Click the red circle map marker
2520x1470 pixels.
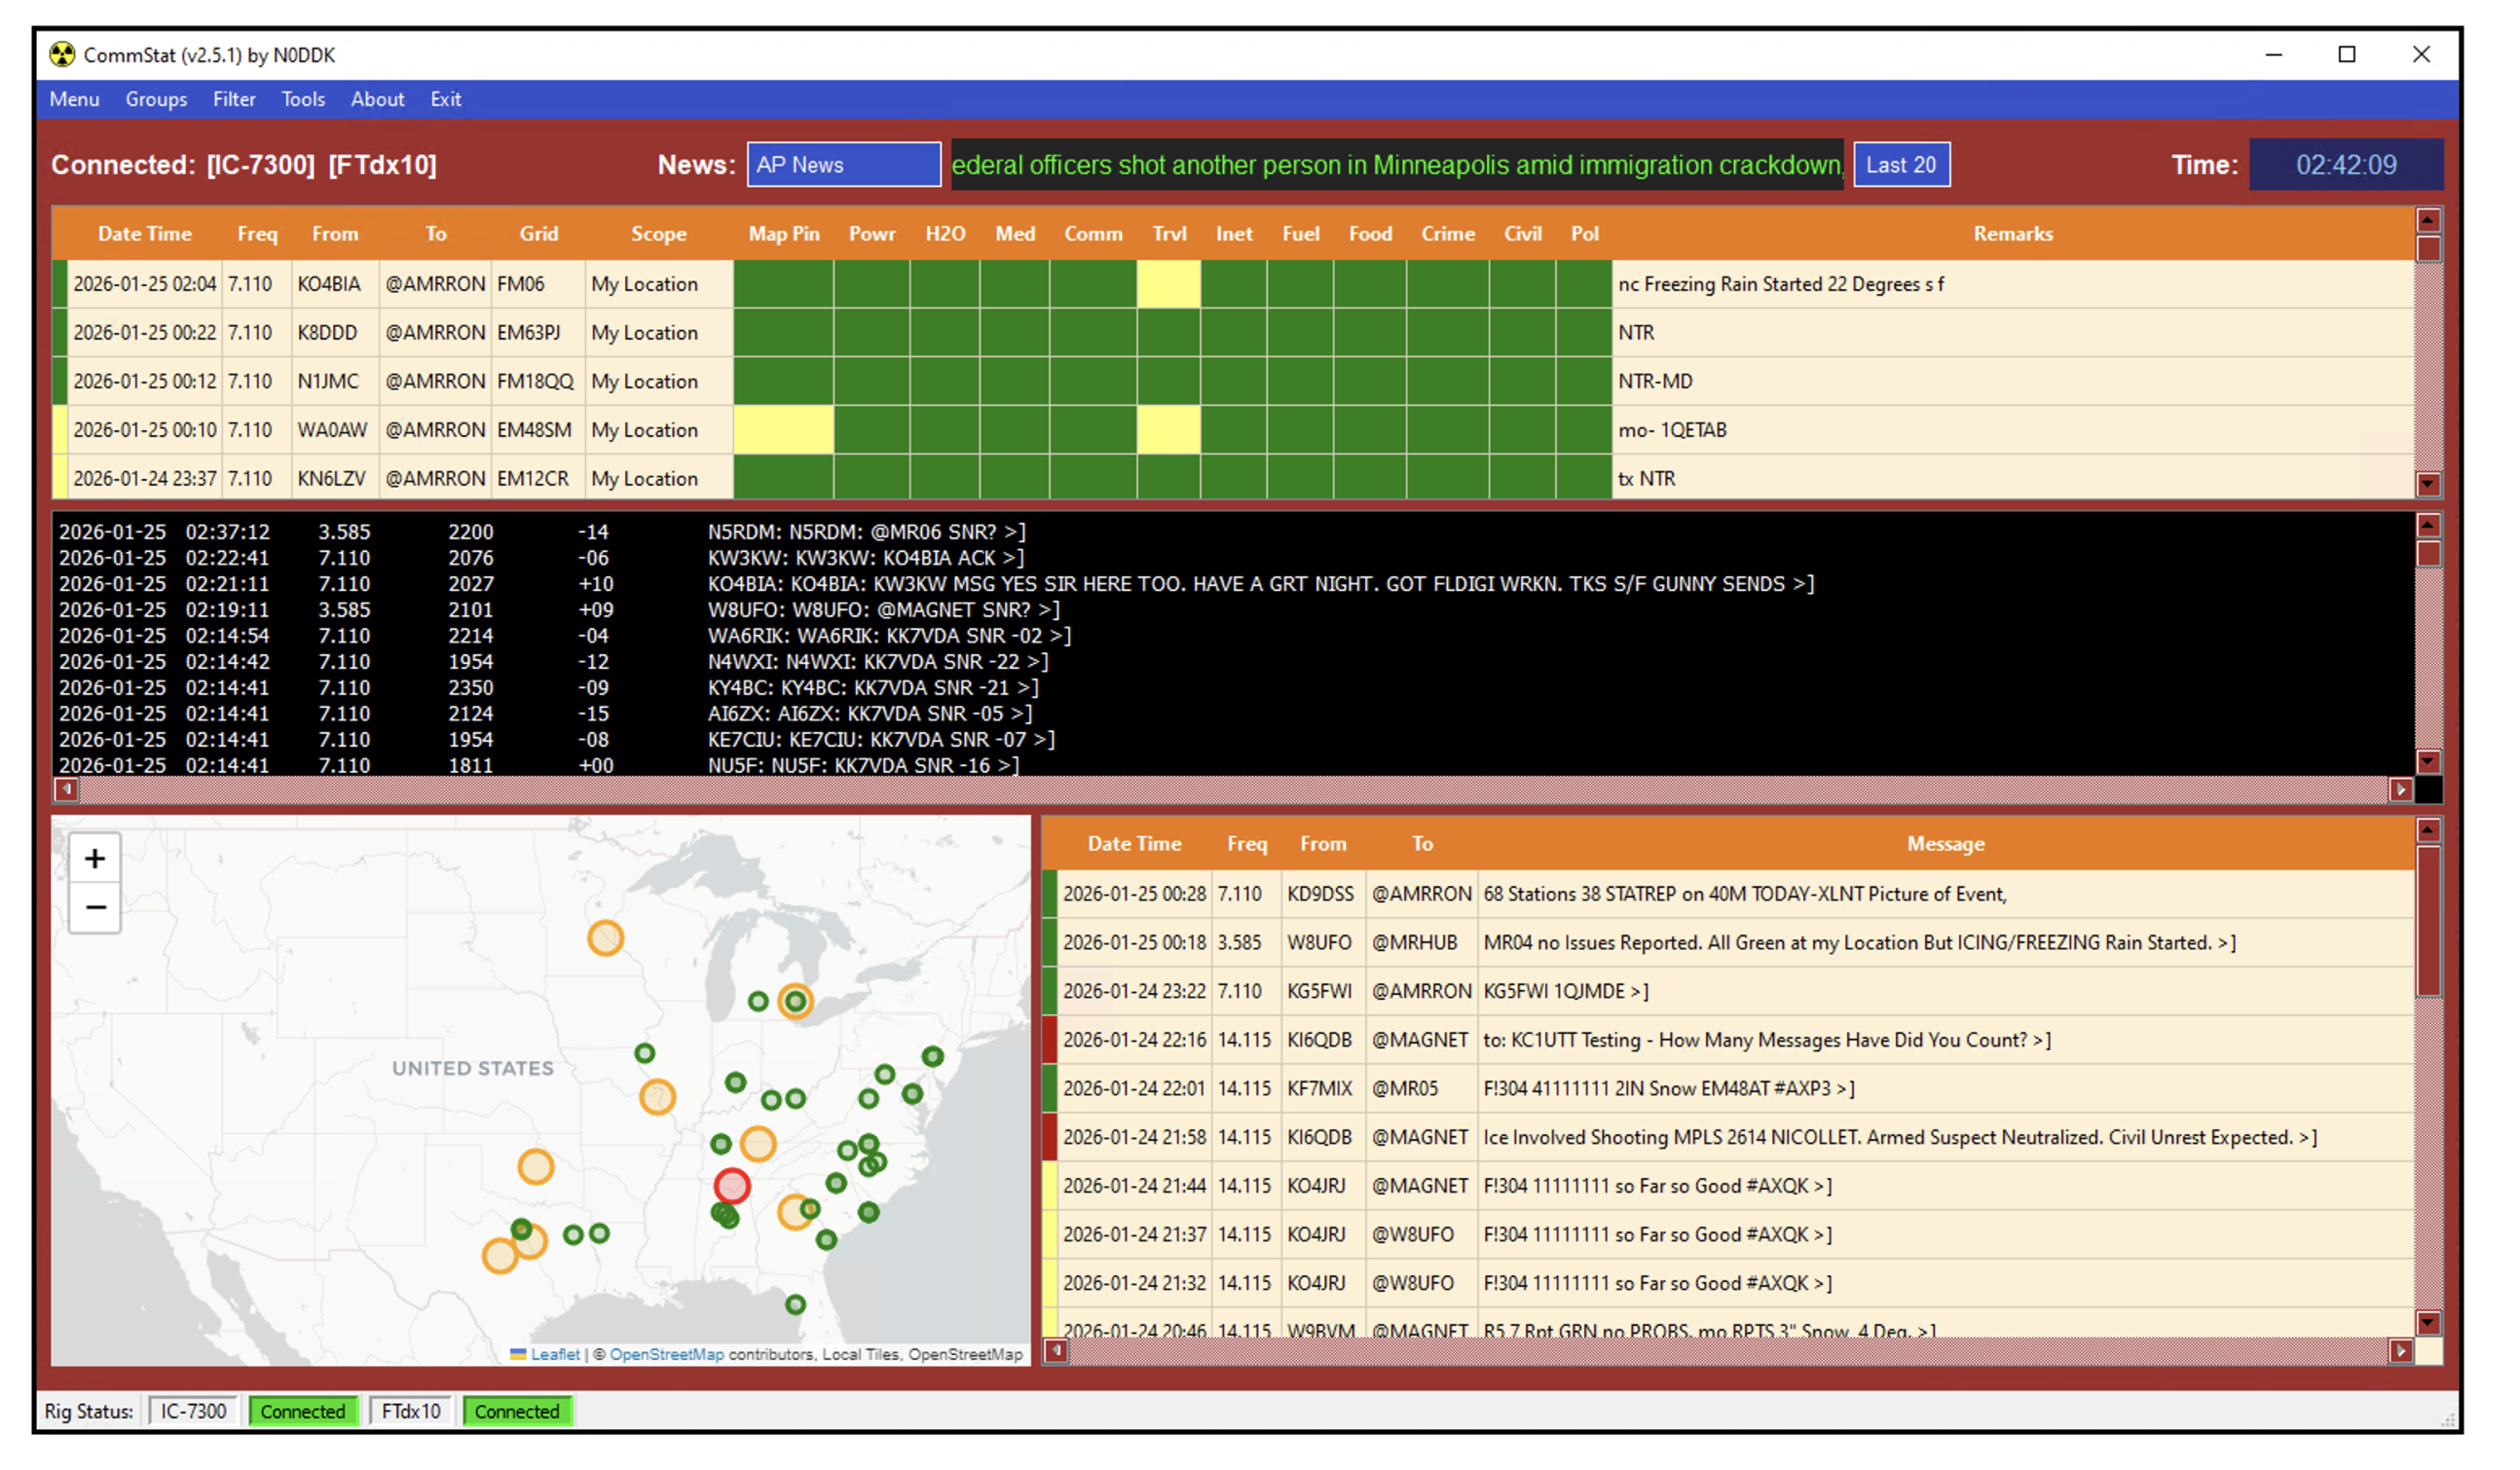[x=732, y=1186]
